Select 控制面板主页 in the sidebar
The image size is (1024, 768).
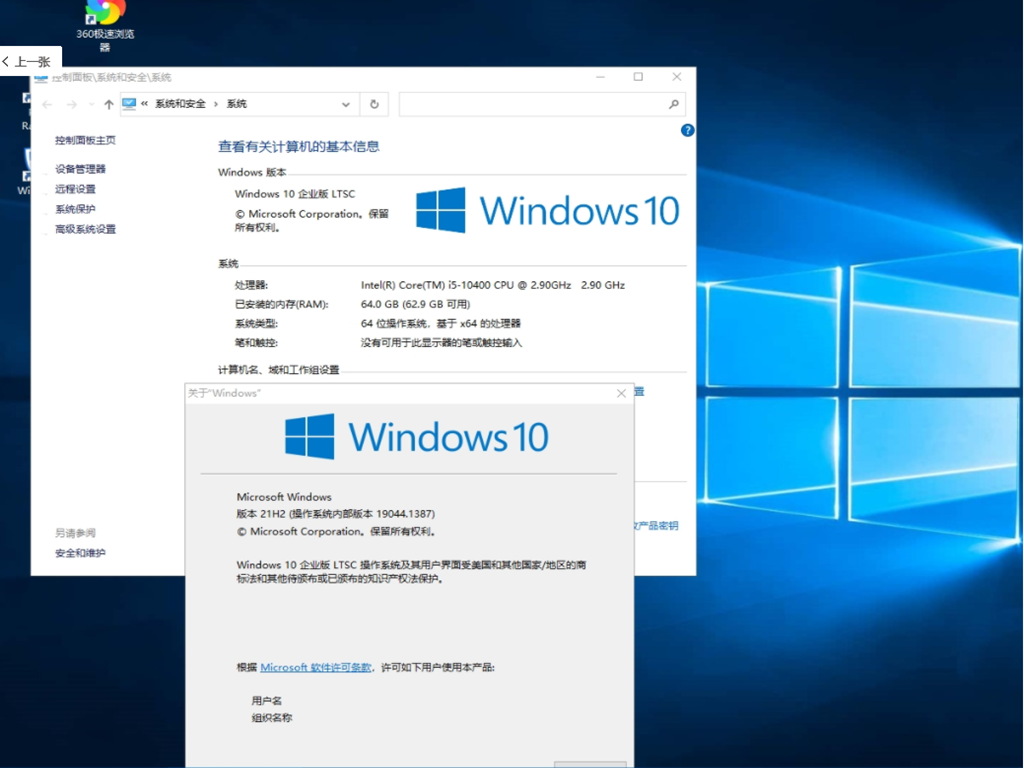pos(84,140)
